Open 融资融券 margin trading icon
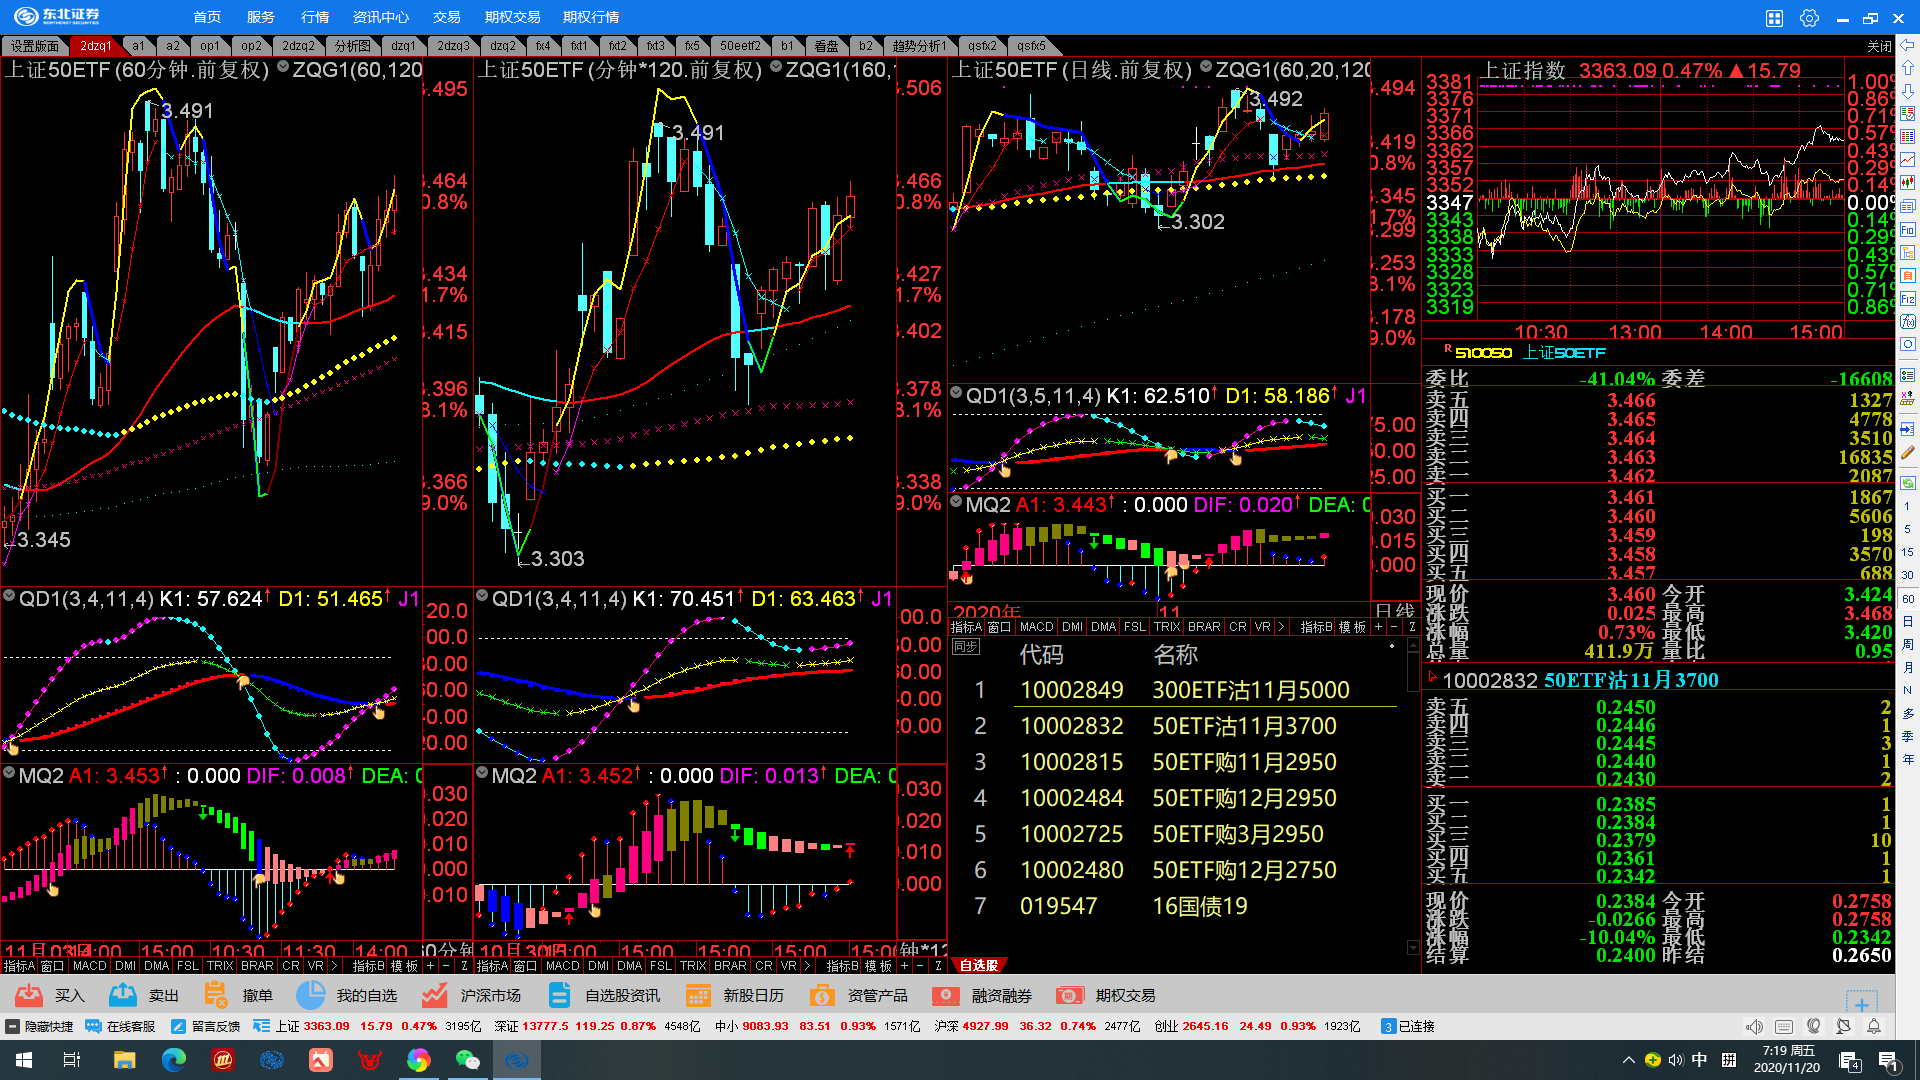Viewport: 1920px width, 1080px height. click(x=946, y=995)
